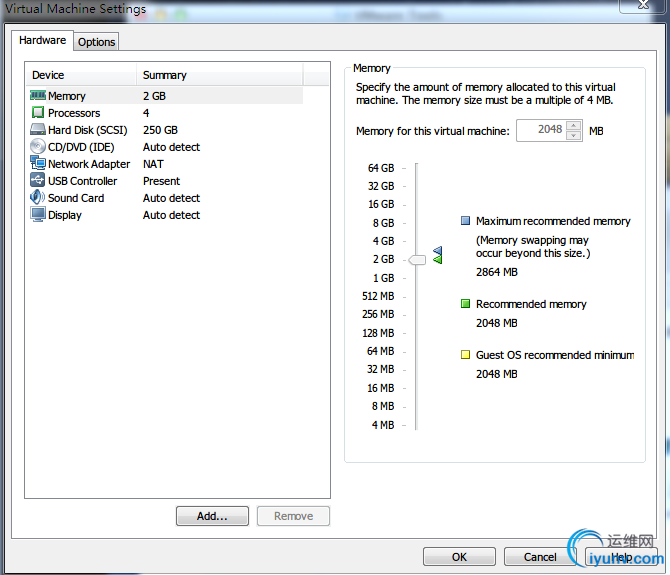The width and height of the screenshot is (670, 575).
Task: Click the Cancel button
Action: pos(540,557)
